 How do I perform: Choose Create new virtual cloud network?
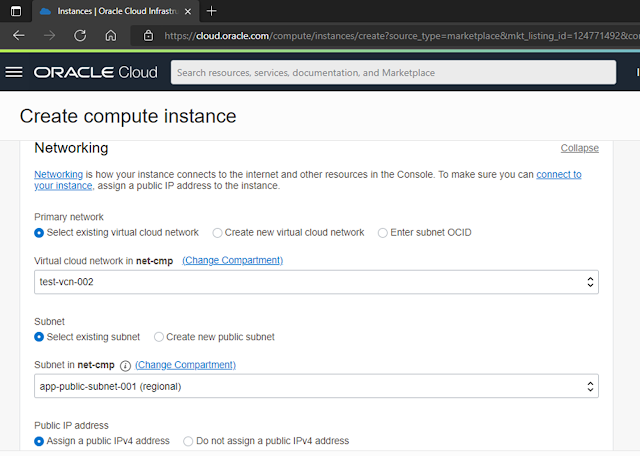click(x=217, y=233)
